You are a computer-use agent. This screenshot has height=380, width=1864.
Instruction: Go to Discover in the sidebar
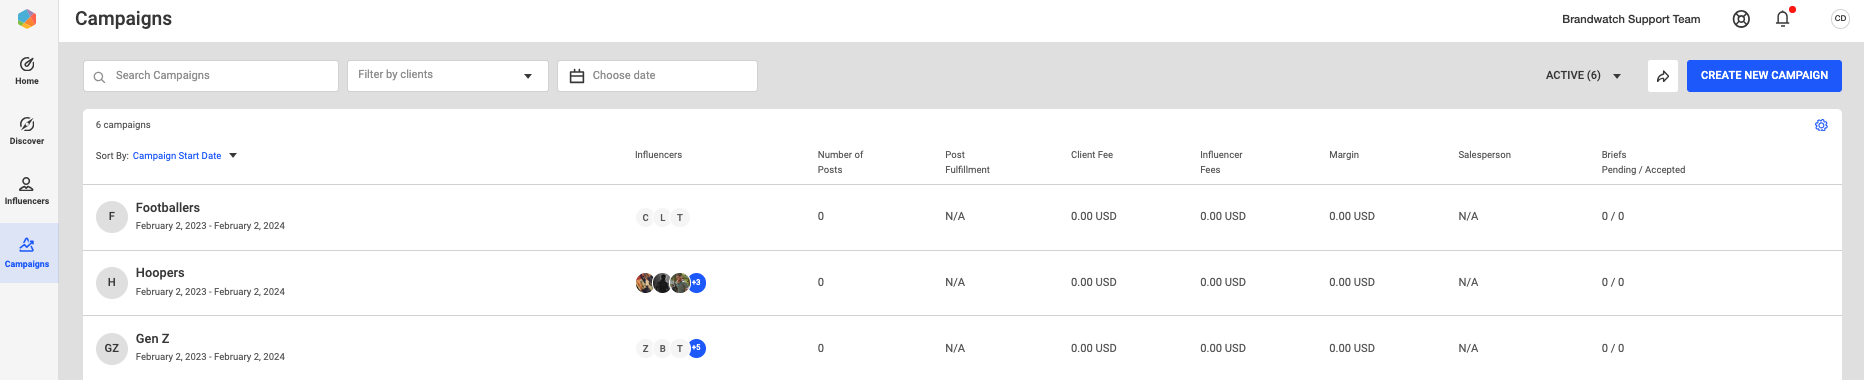(27, 131)
